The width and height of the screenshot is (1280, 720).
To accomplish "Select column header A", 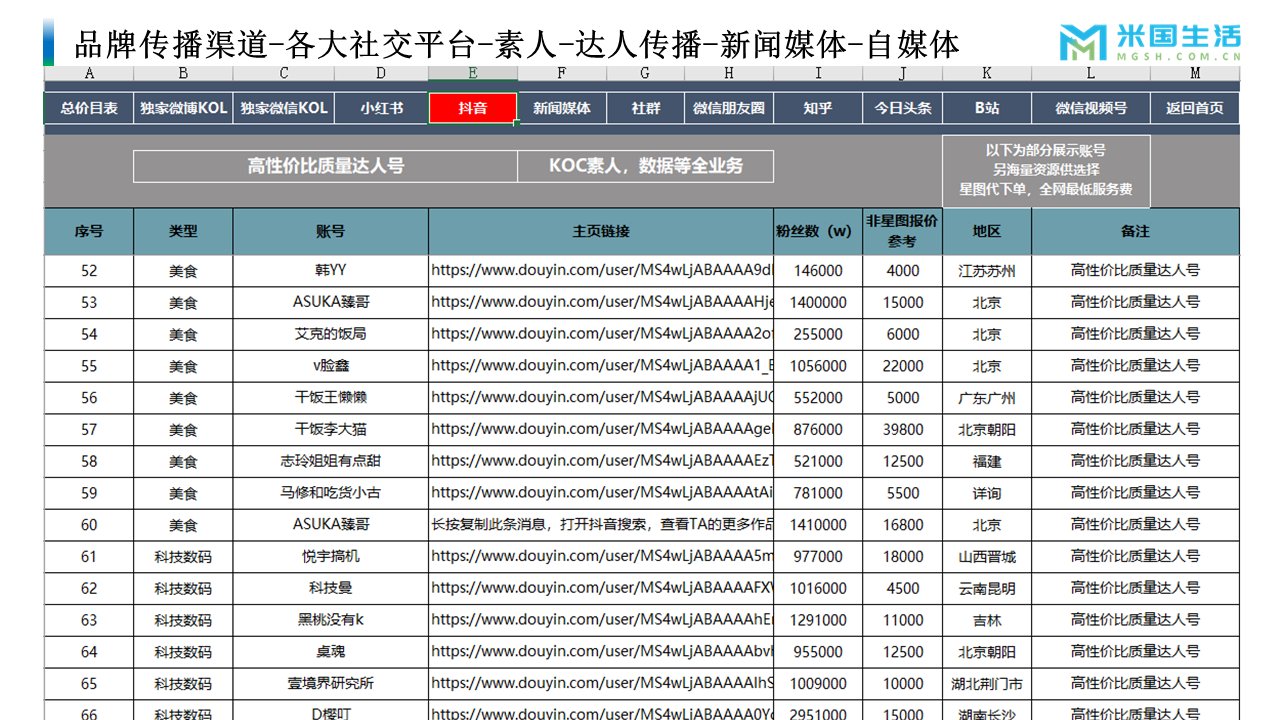I will click(89, 73).
